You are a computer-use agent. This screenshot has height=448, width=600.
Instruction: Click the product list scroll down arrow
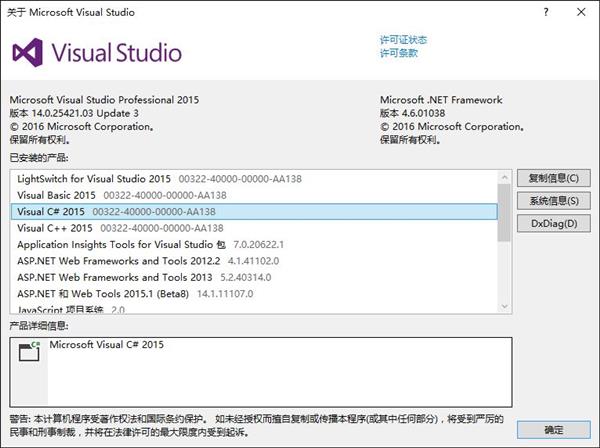click(505, 306)
